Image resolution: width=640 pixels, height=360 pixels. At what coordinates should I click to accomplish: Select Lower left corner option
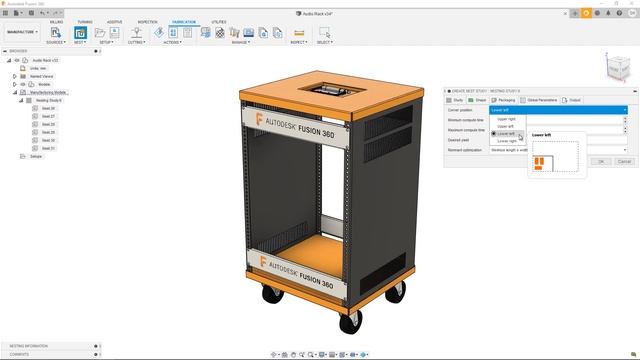(x=506, y=134)
